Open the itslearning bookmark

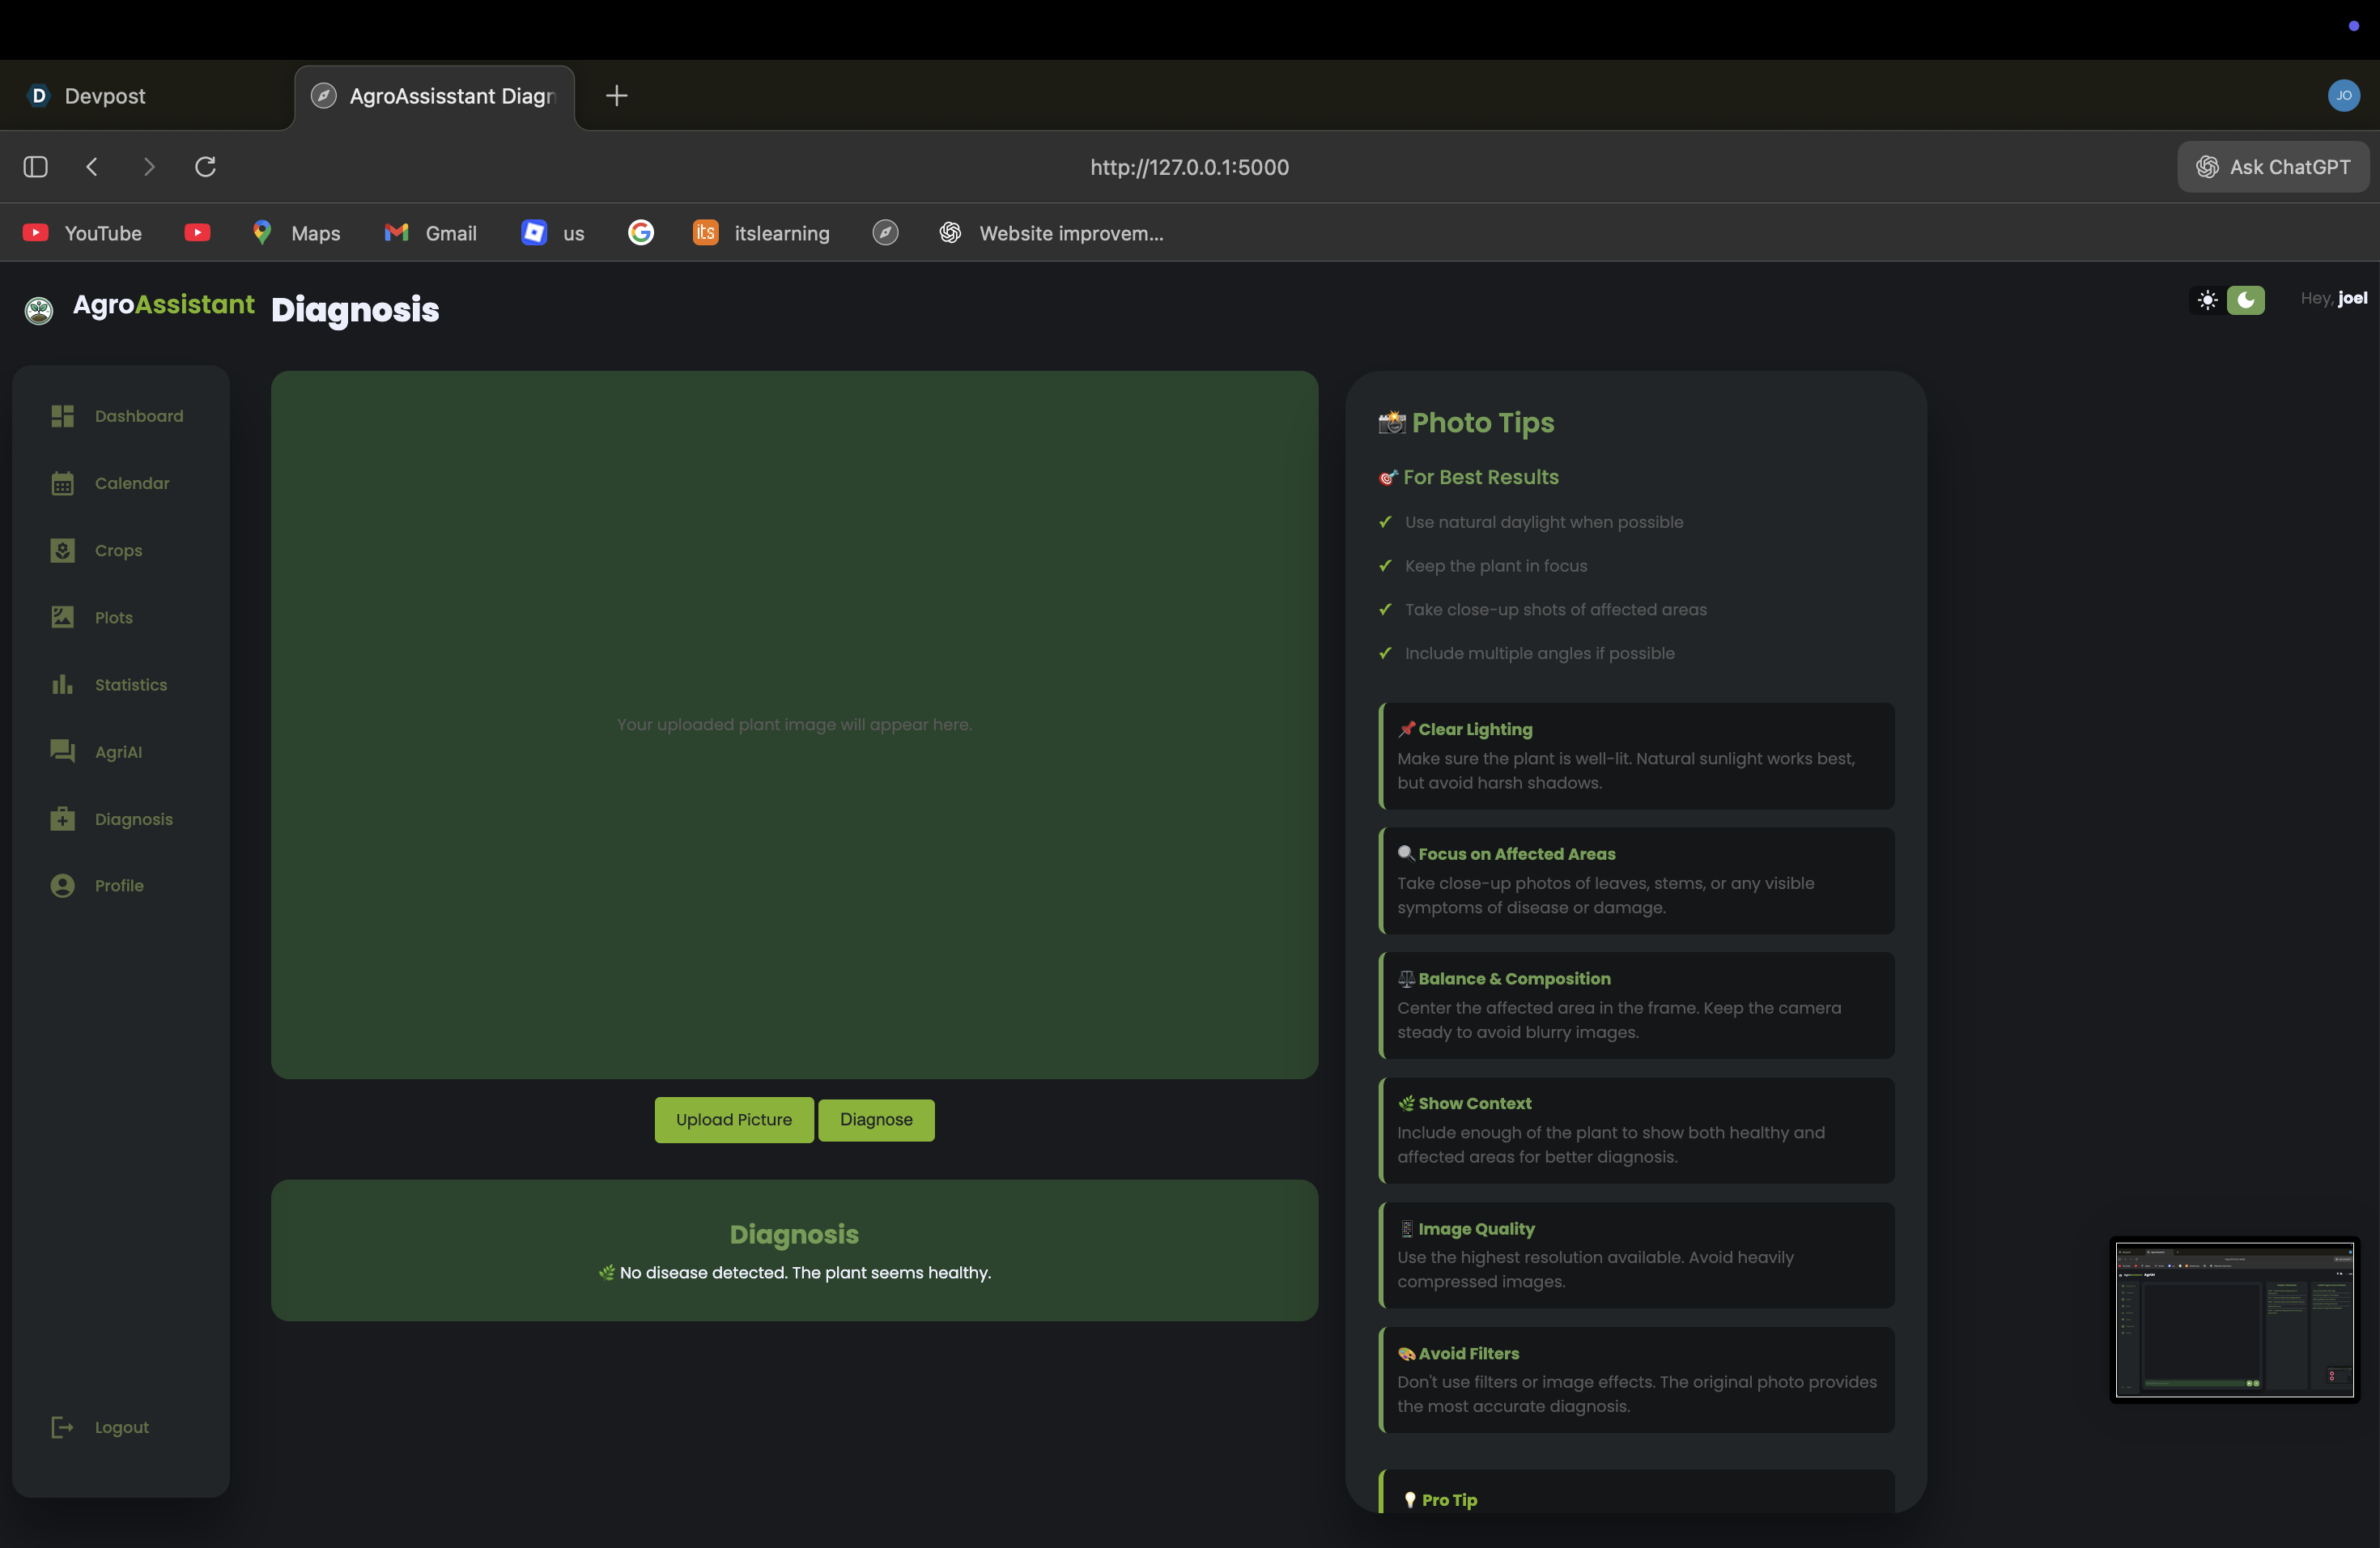tap(762, 233)
